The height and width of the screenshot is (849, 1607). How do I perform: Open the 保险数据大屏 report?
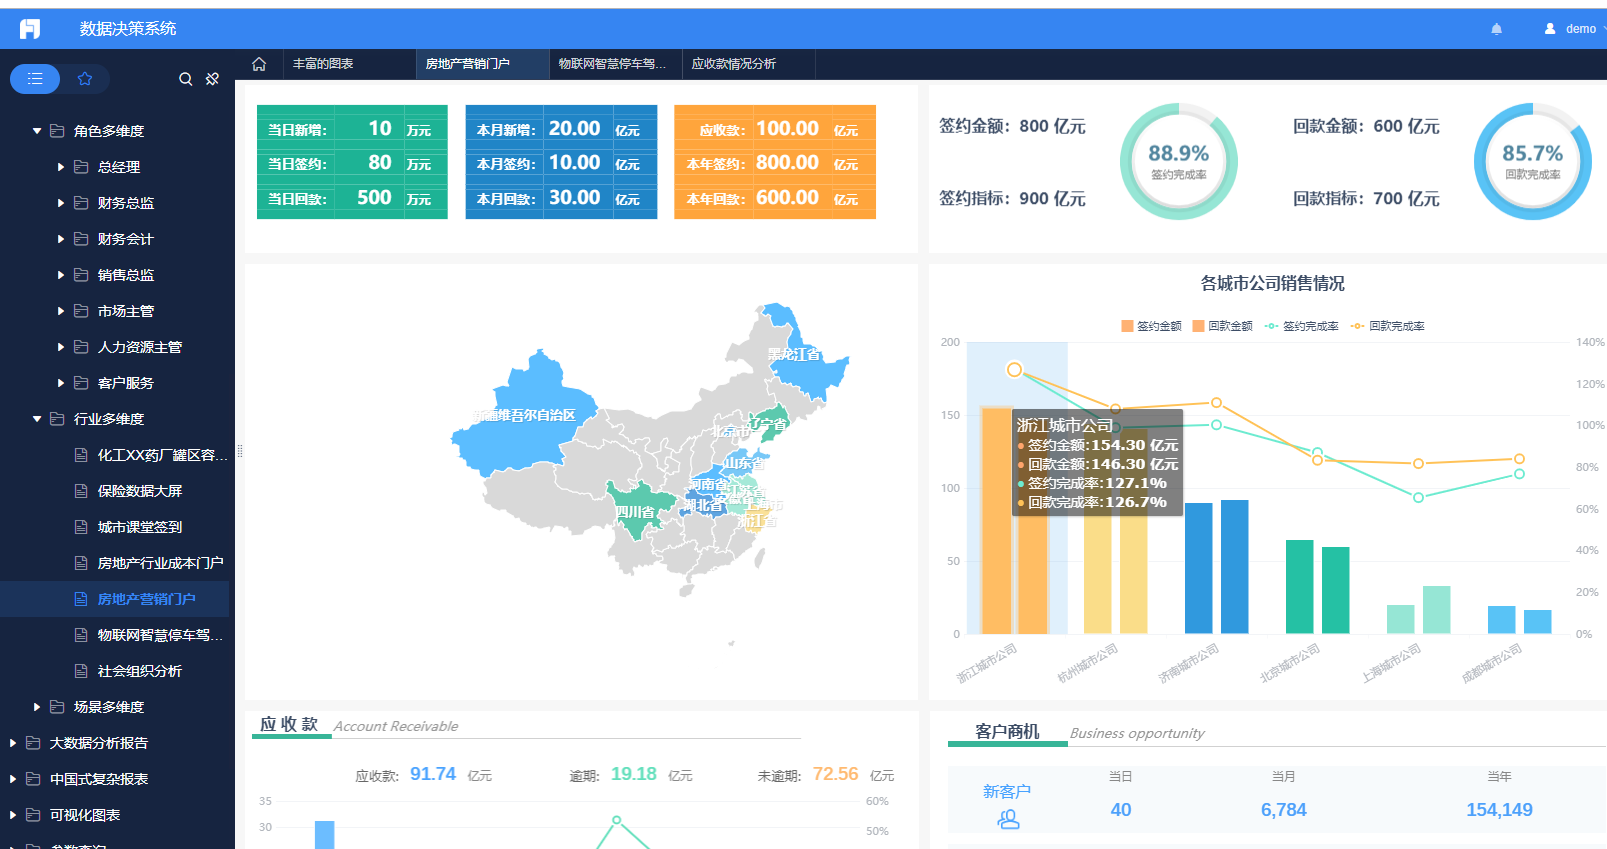click(x=140, y=491)
